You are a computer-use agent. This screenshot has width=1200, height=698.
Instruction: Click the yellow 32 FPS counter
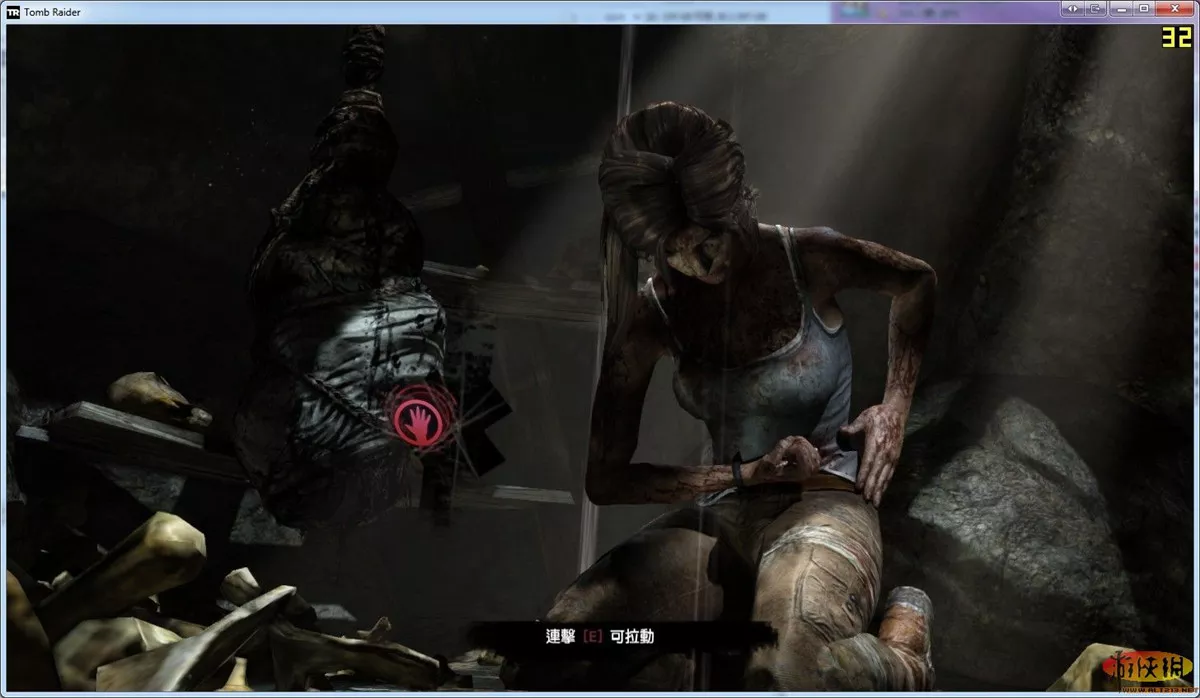(1174, 38)
